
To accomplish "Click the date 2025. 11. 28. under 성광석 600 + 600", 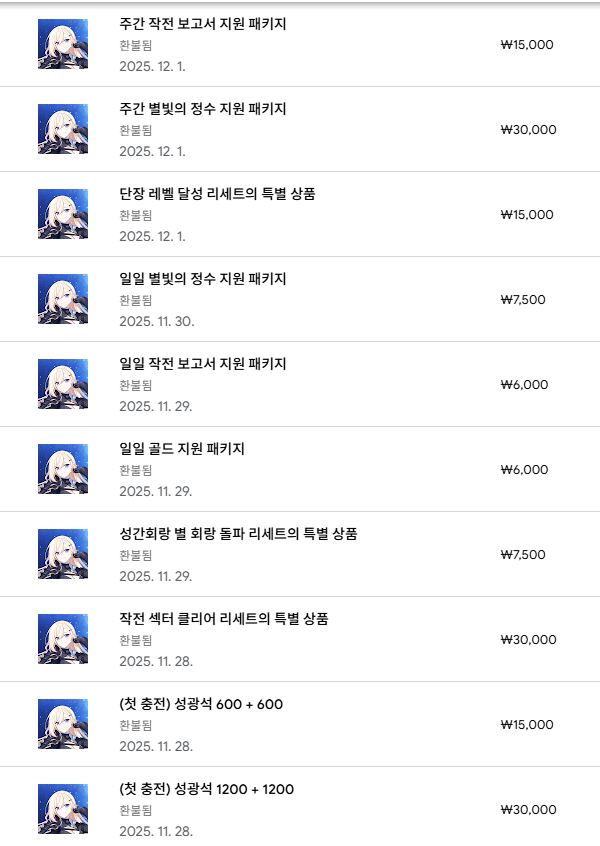I will click(152, 748).
